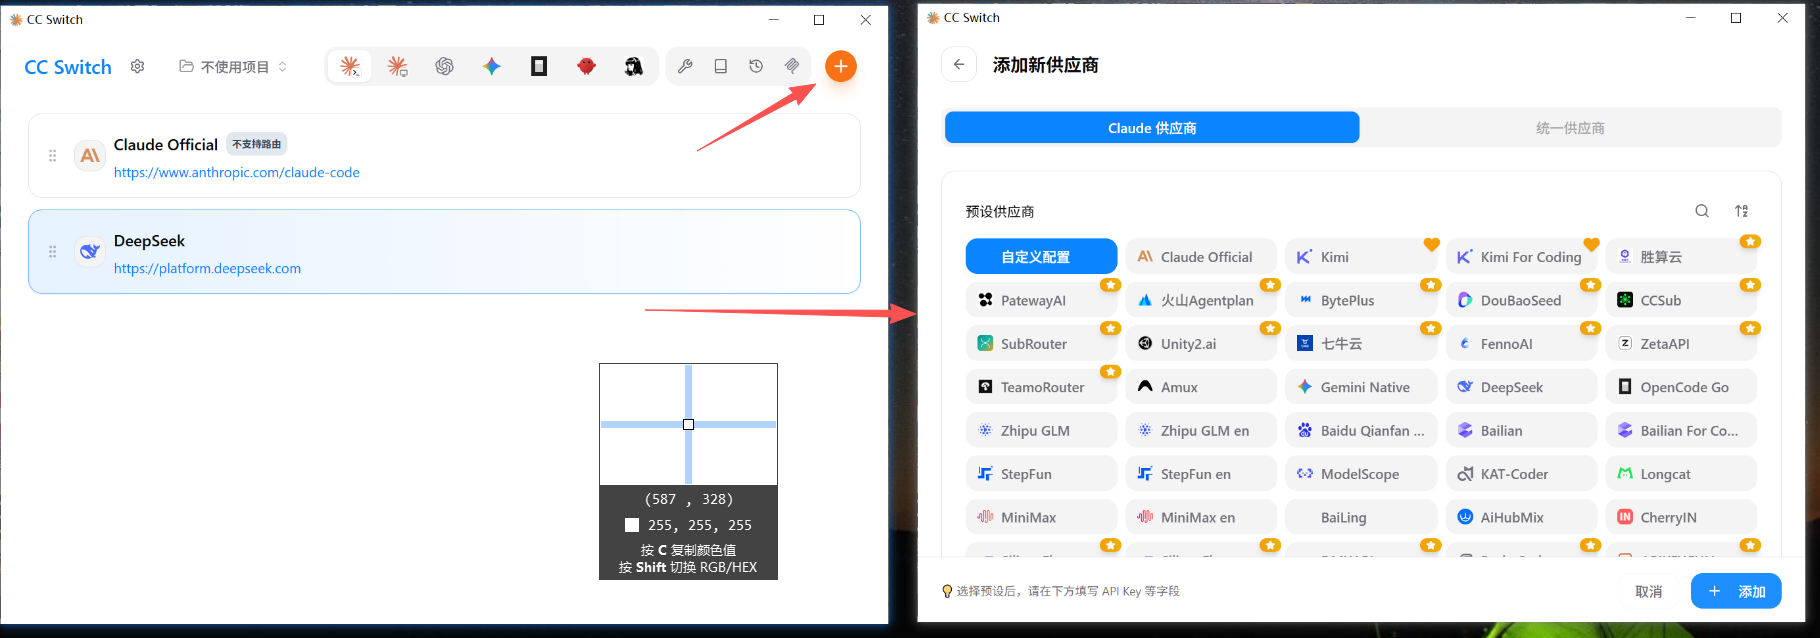Open the 不使用项目 project dropdown

click(234, 67)
